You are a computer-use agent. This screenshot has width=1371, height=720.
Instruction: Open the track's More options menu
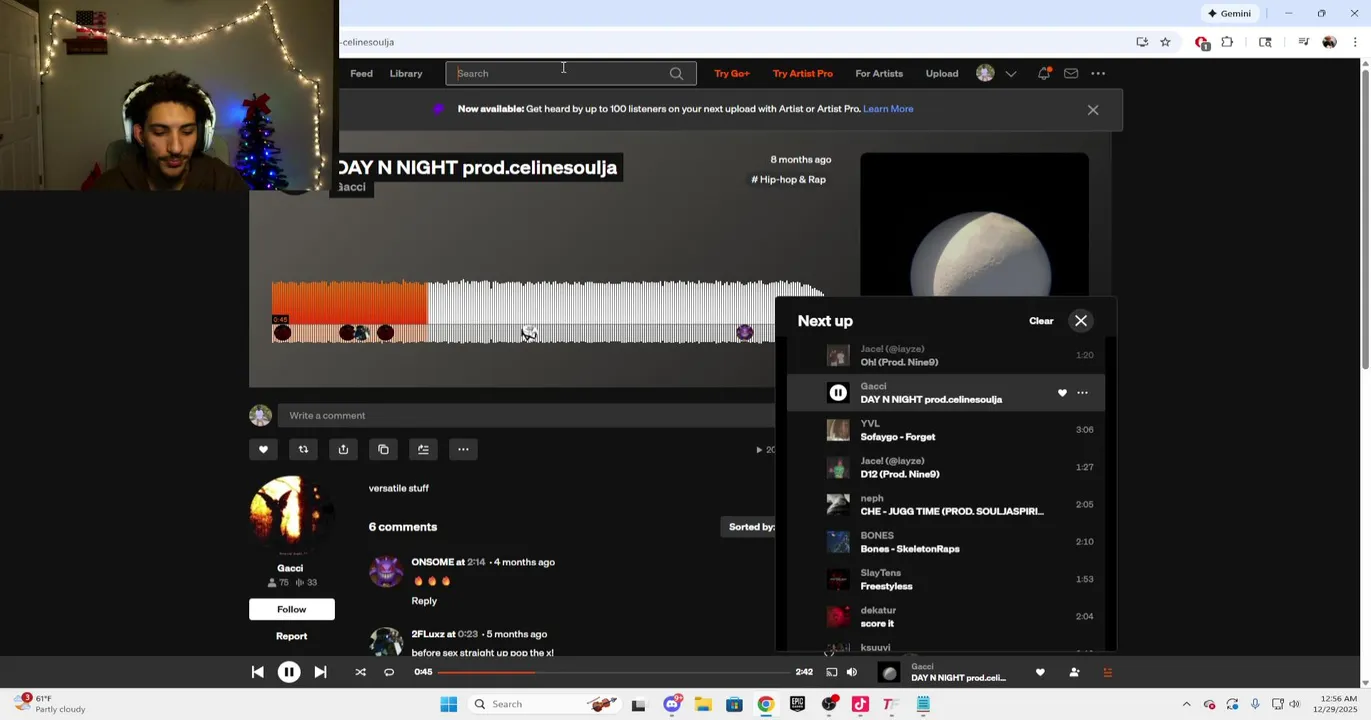click(463, 449)
